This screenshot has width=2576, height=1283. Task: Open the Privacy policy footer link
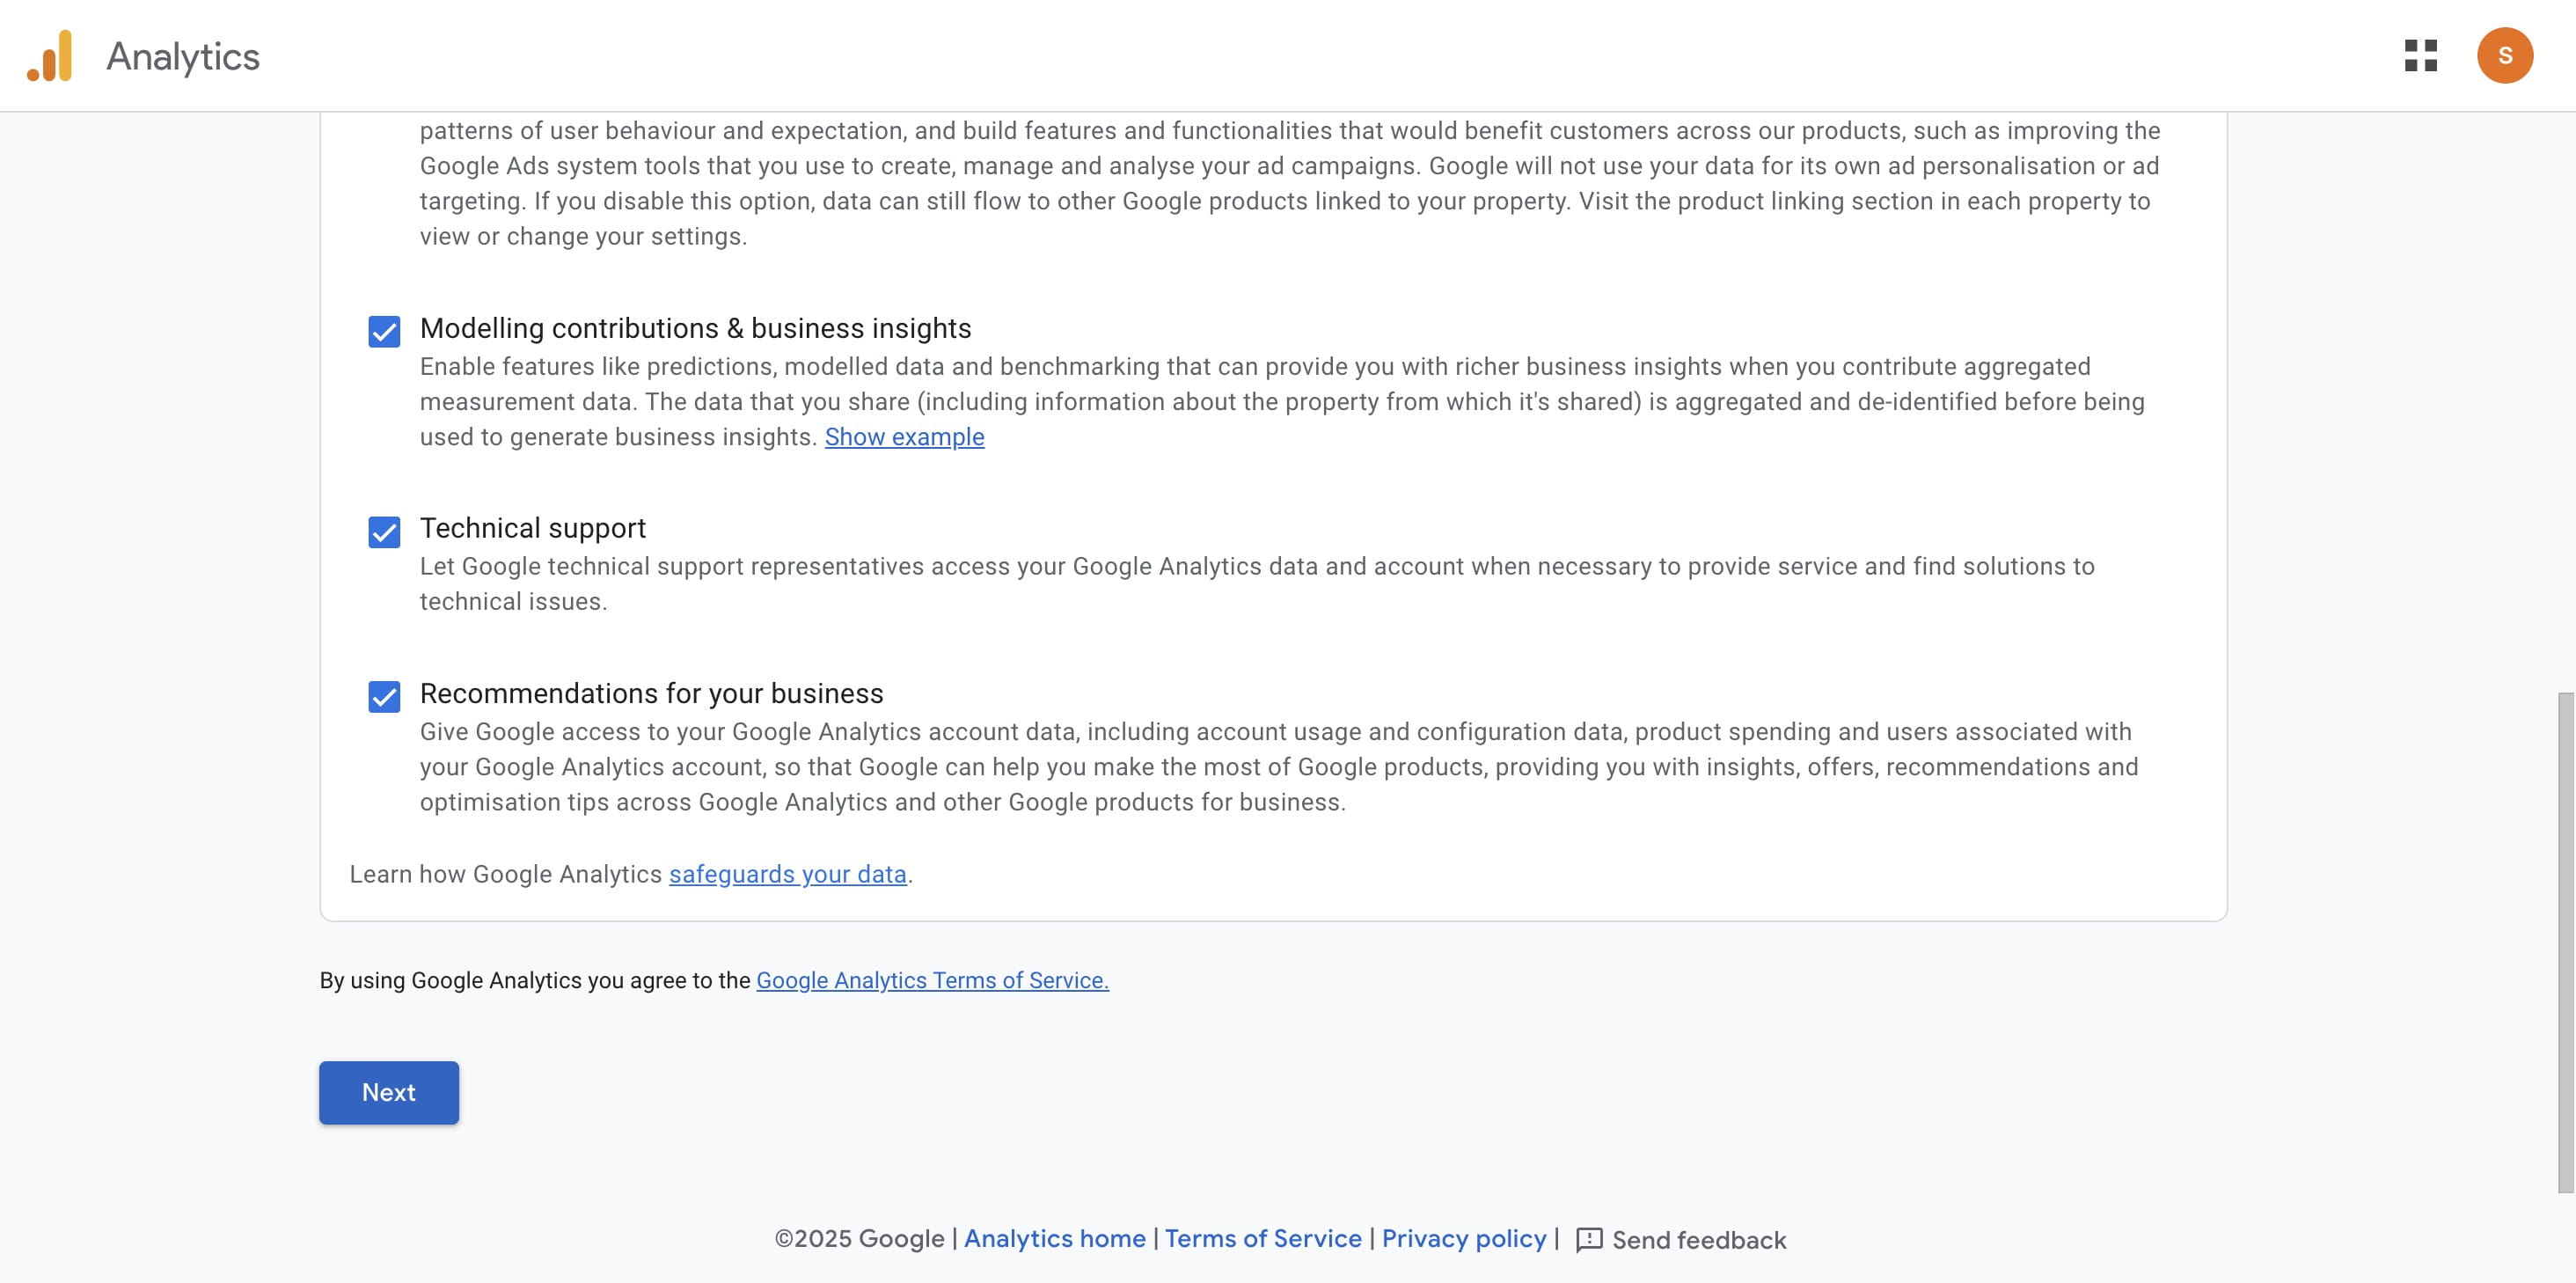tap(1464, 1239)
